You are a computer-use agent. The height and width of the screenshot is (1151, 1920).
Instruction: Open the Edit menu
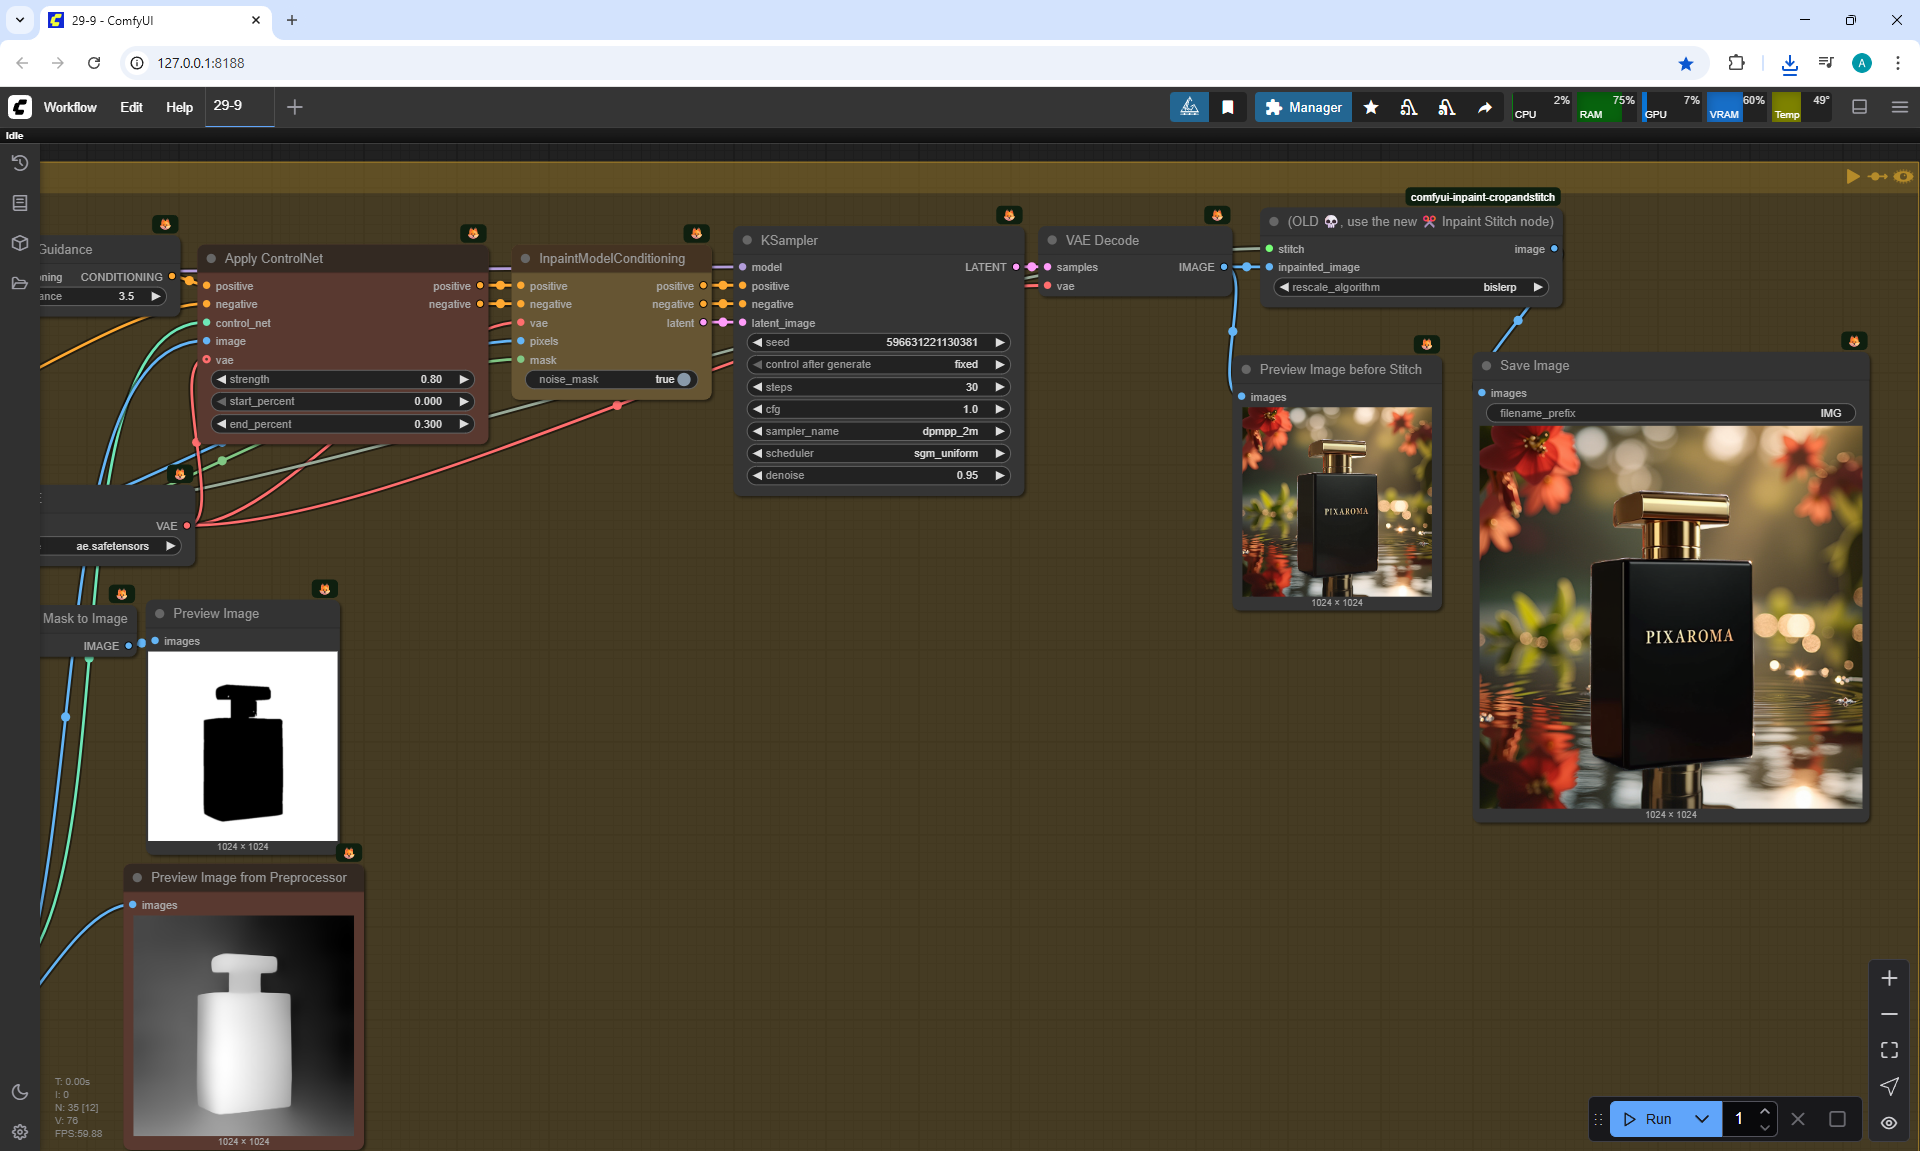pos(131,107)
